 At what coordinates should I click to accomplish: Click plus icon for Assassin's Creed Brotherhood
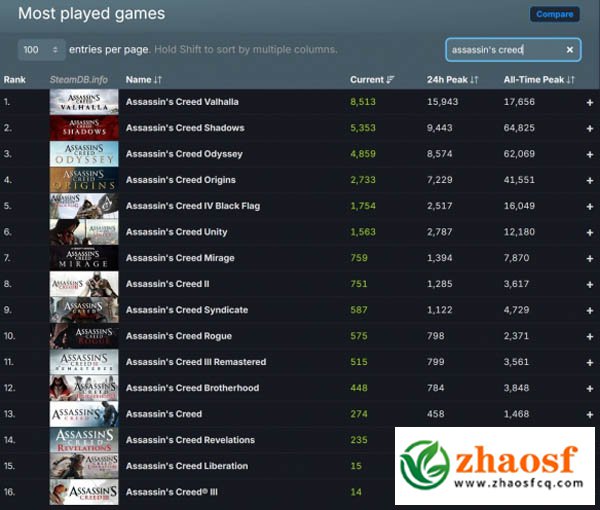click(x=589, y=388)
